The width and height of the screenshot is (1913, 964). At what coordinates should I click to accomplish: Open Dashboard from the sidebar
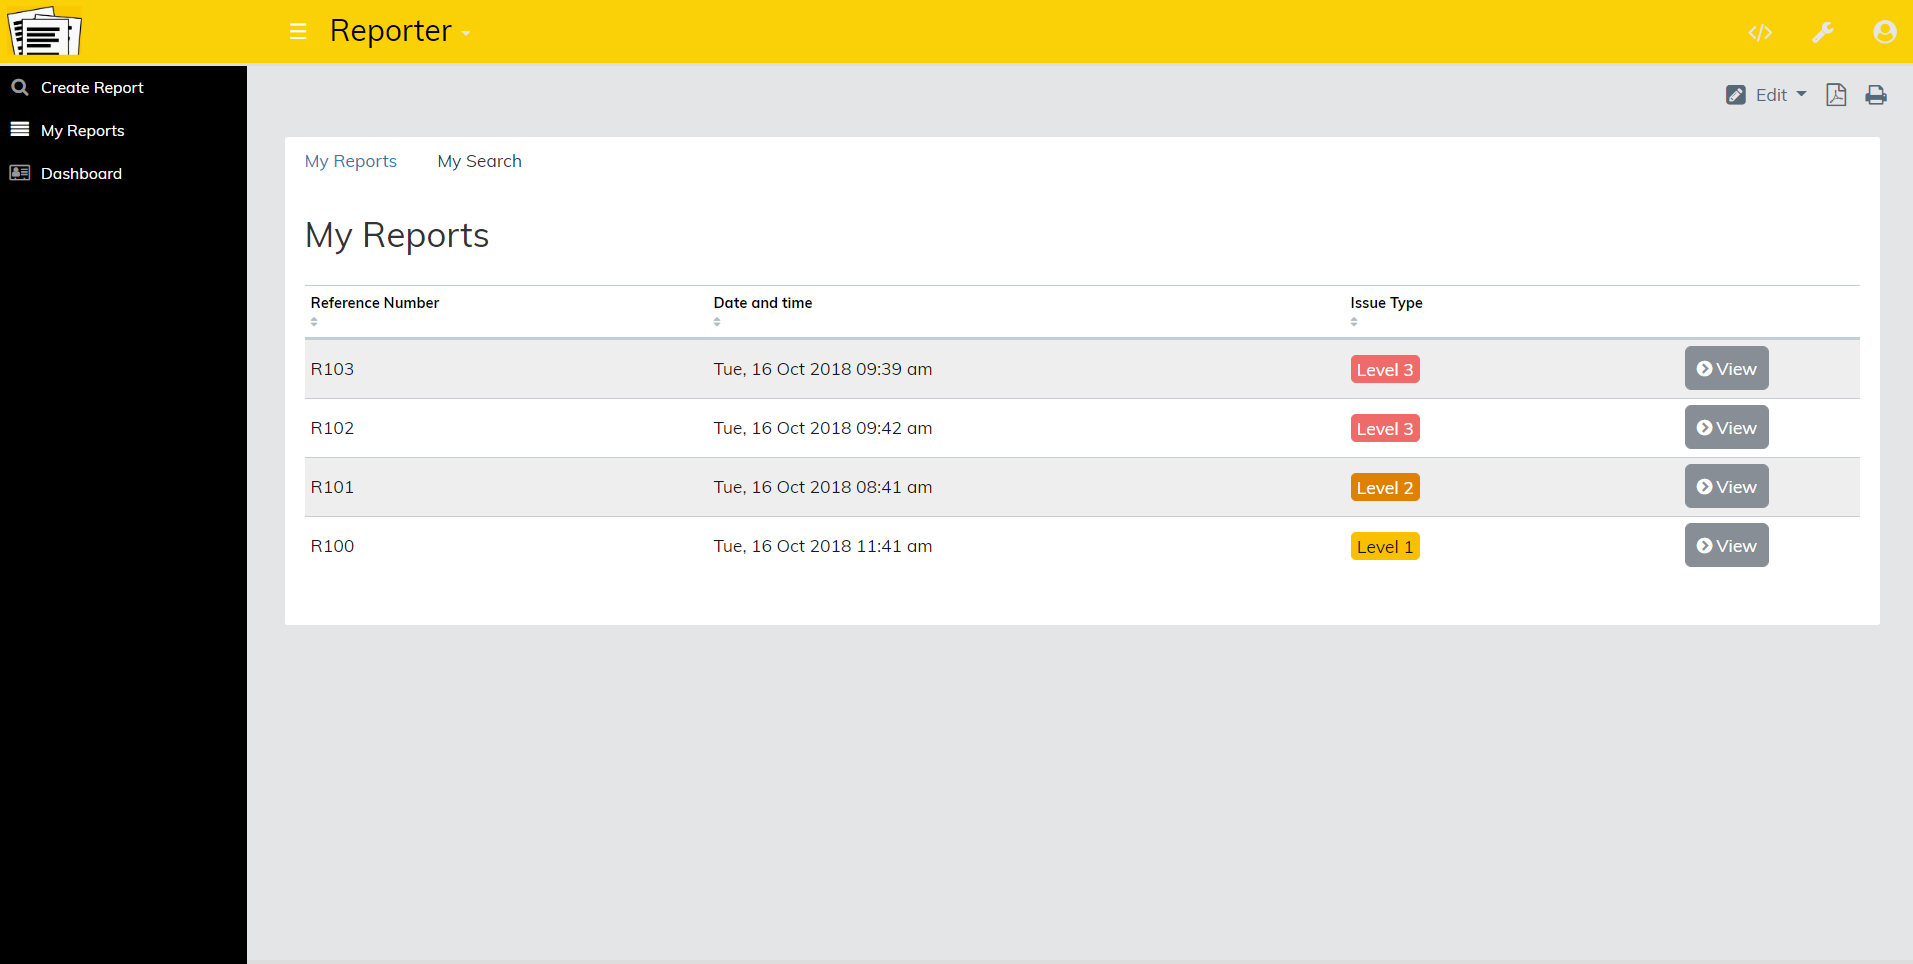click(81, 174)
